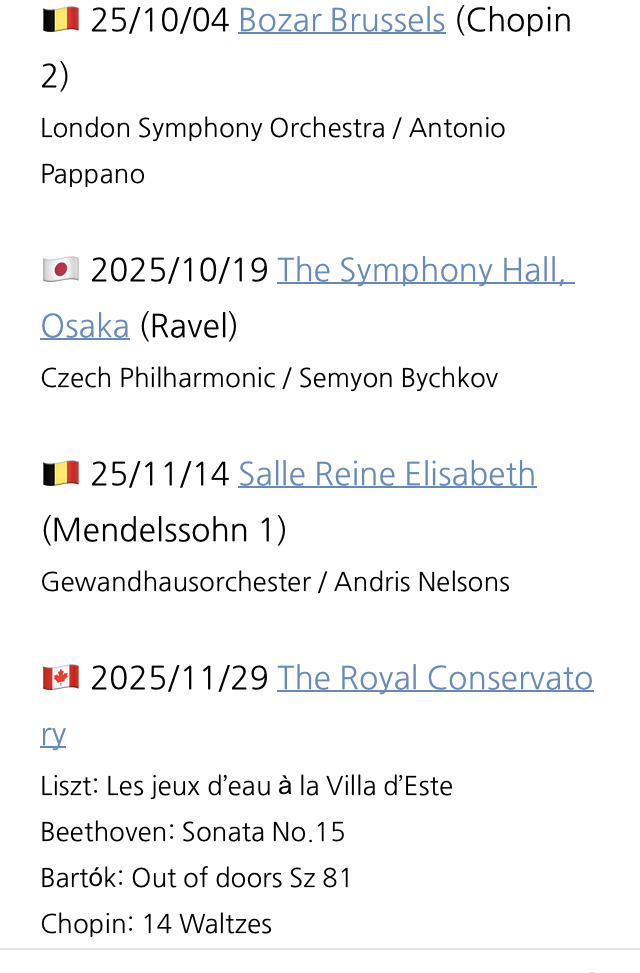Click the Japanese flag emoji

point(60,270)
